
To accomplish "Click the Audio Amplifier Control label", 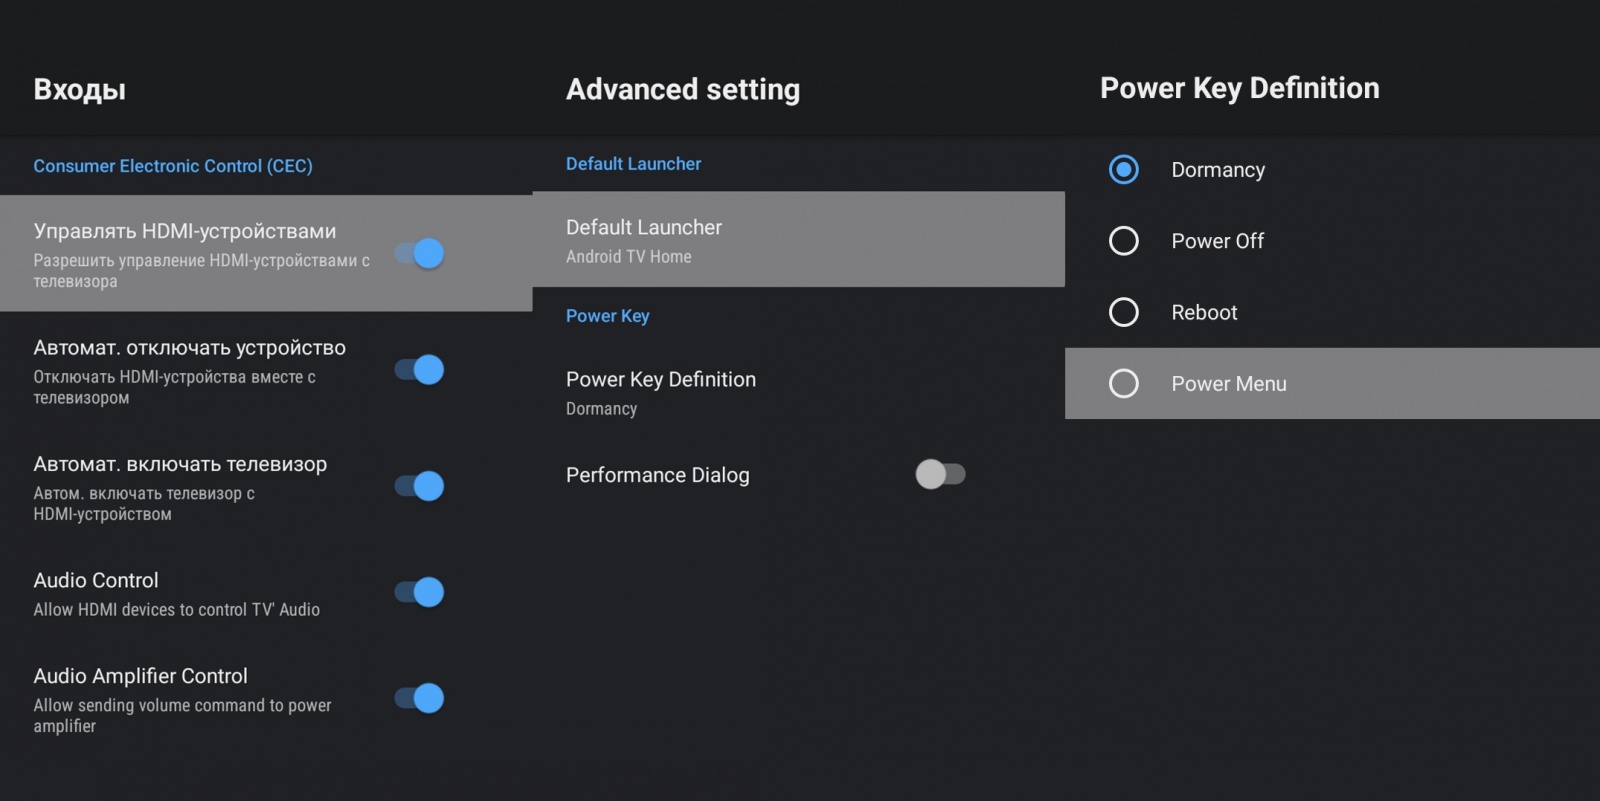I will pos(141,676).
